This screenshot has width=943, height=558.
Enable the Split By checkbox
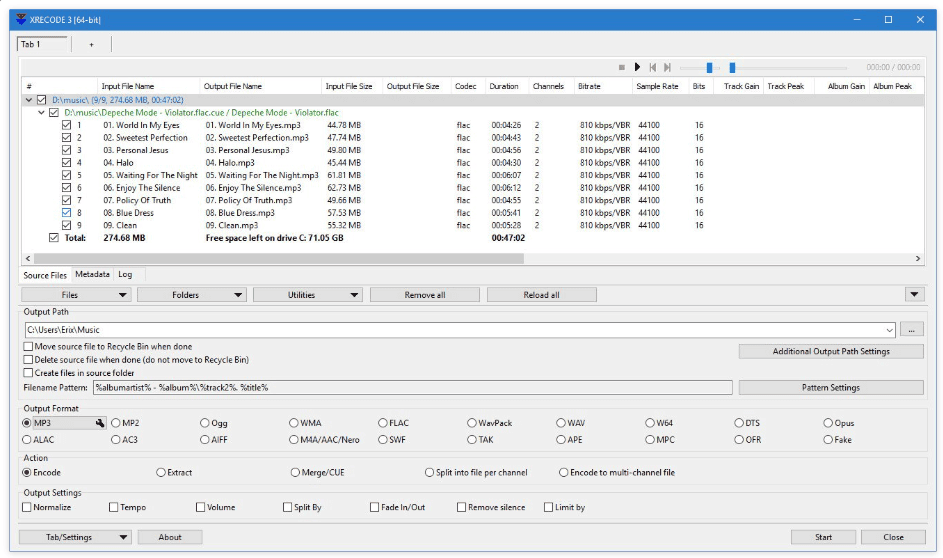[x=287, y=507]
